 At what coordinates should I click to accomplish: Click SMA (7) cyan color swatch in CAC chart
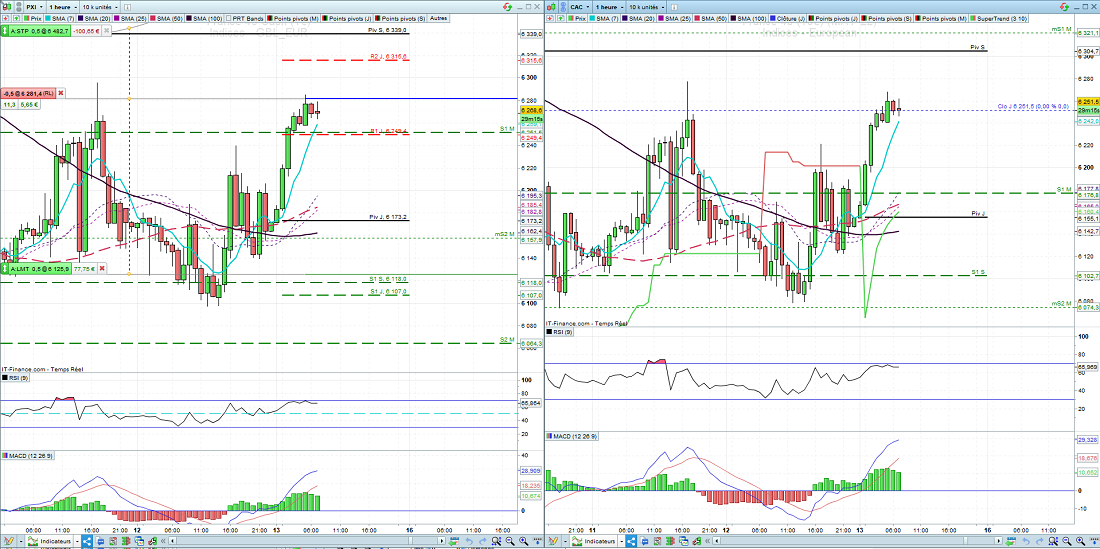click(592, 18)
